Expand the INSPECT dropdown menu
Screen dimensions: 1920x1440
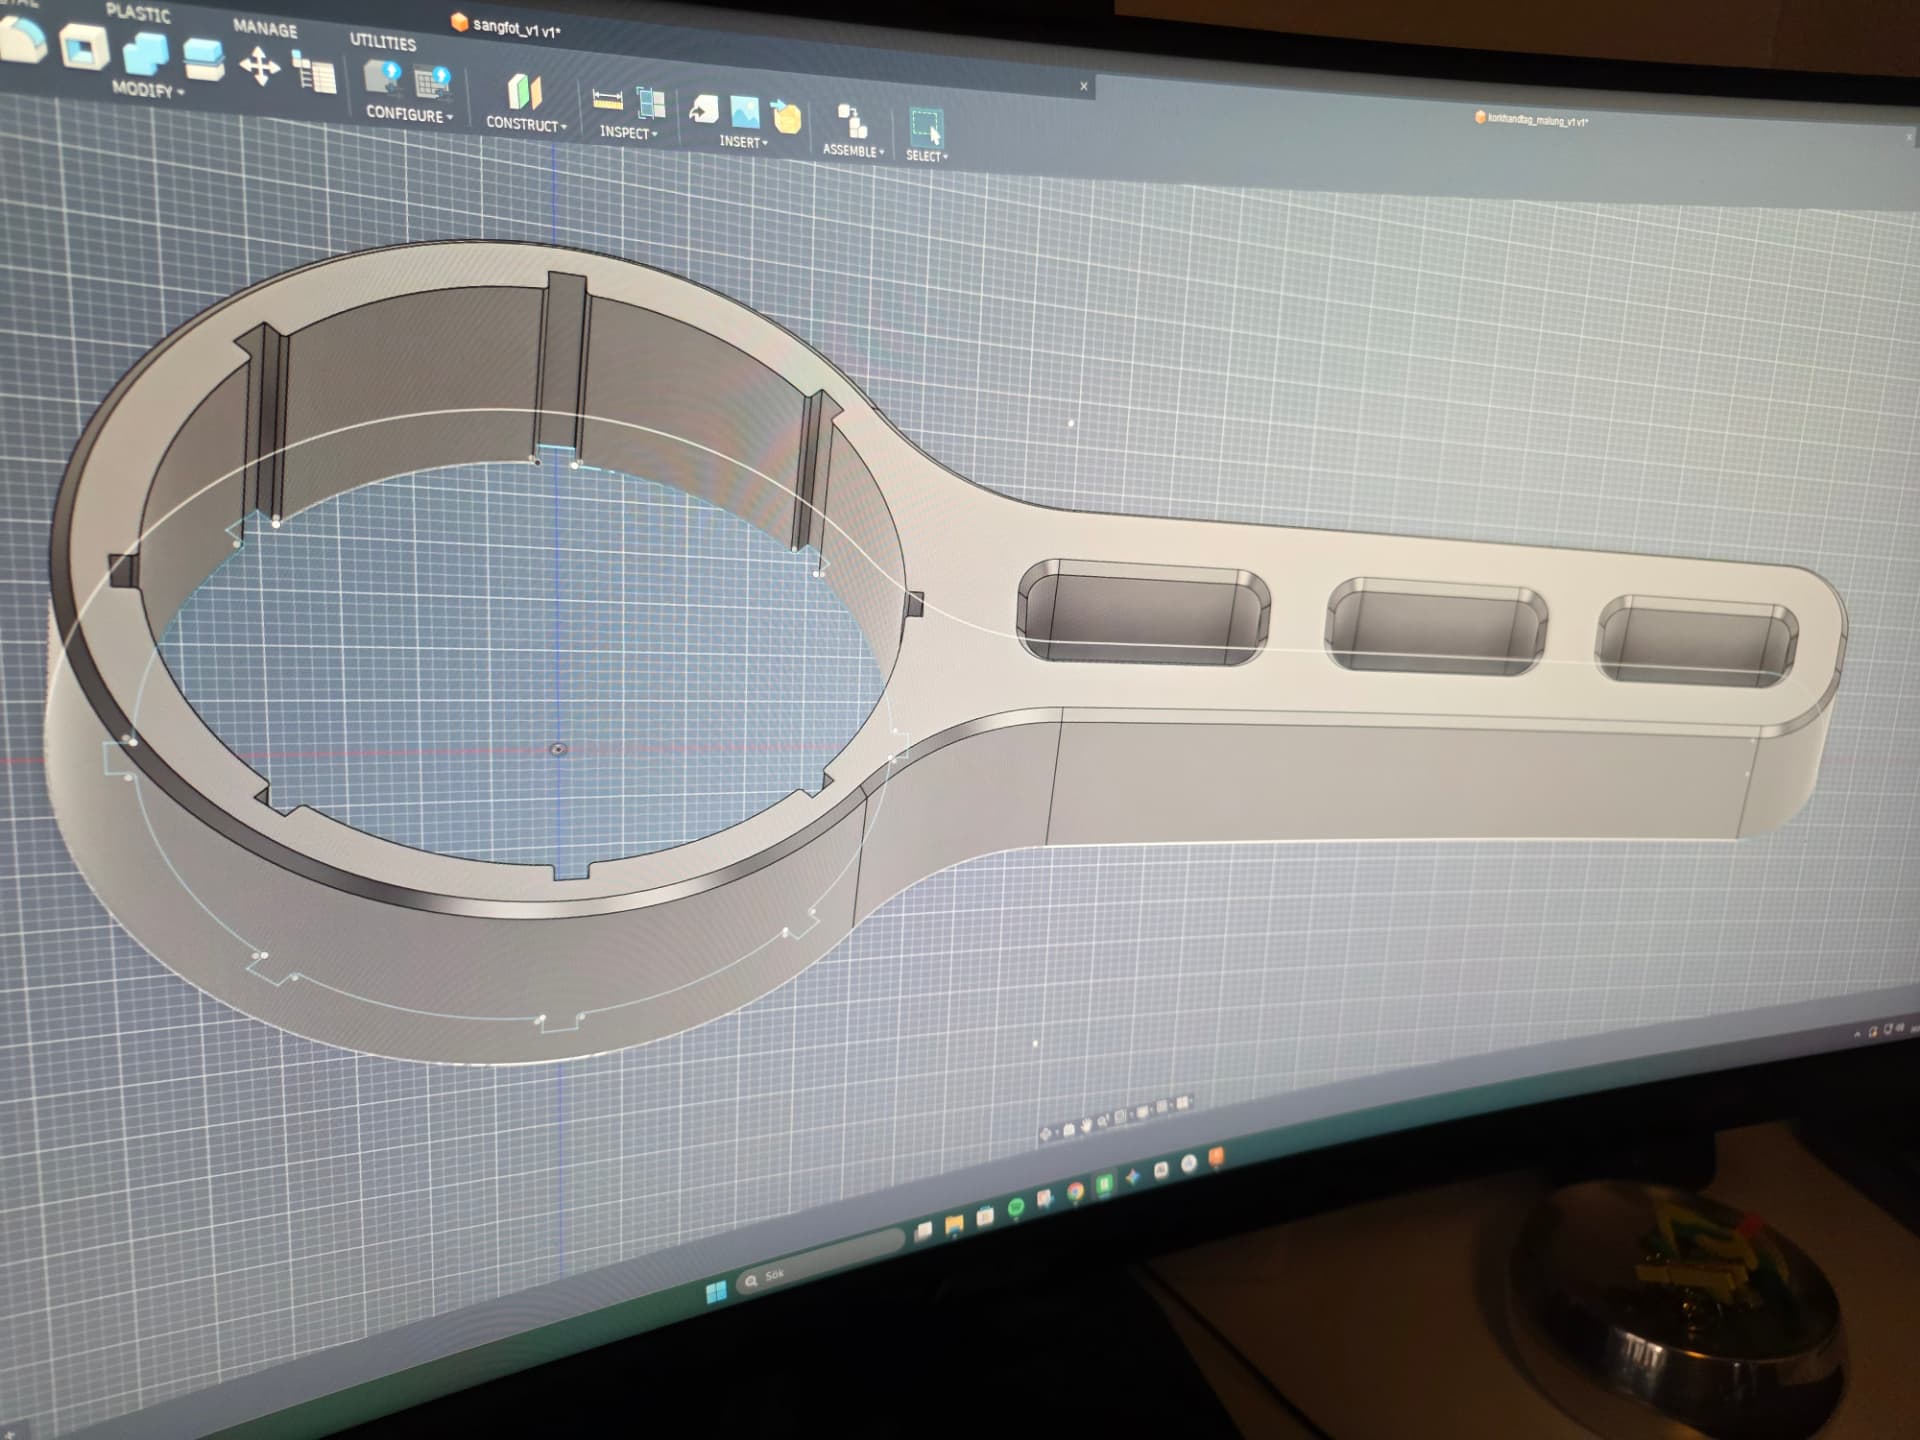628,132
